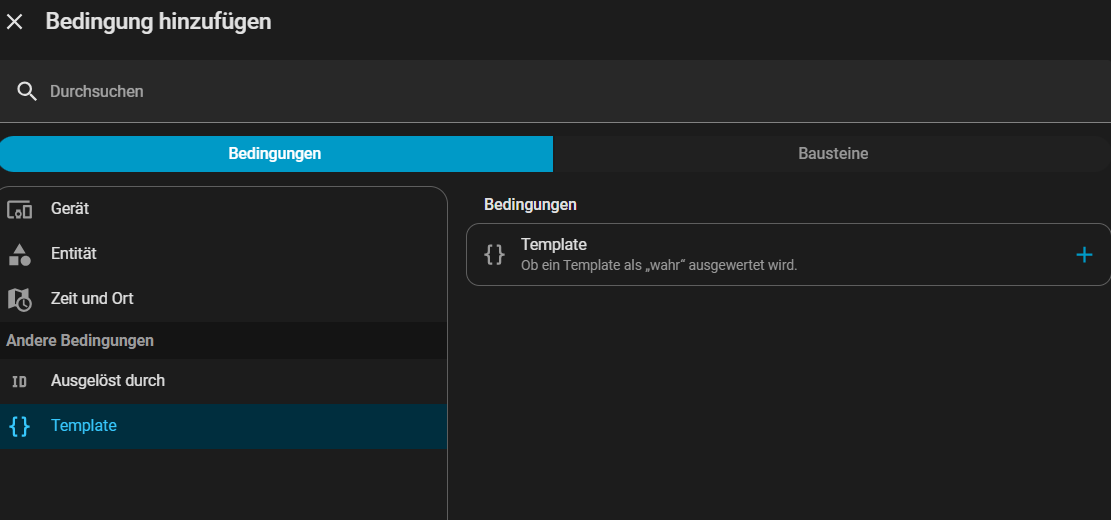Click the Template card description text
The width and height of the screenshot is (1111, 520).
coord(658,266)
